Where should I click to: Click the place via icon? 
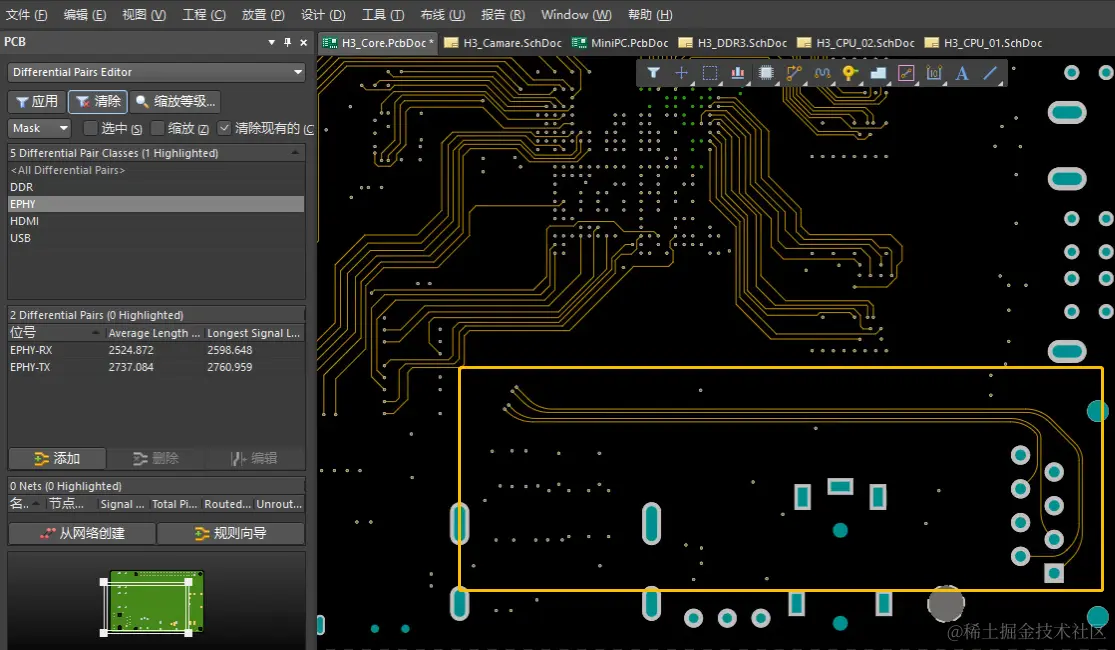(850, 73)
